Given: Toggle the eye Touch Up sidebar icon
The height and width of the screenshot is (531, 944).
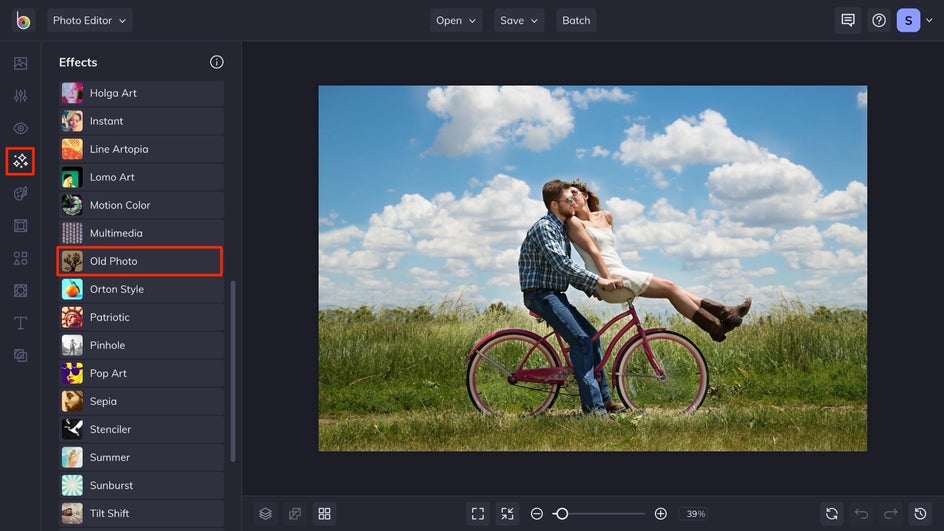Looking at the screenshot, I should 20,128.
